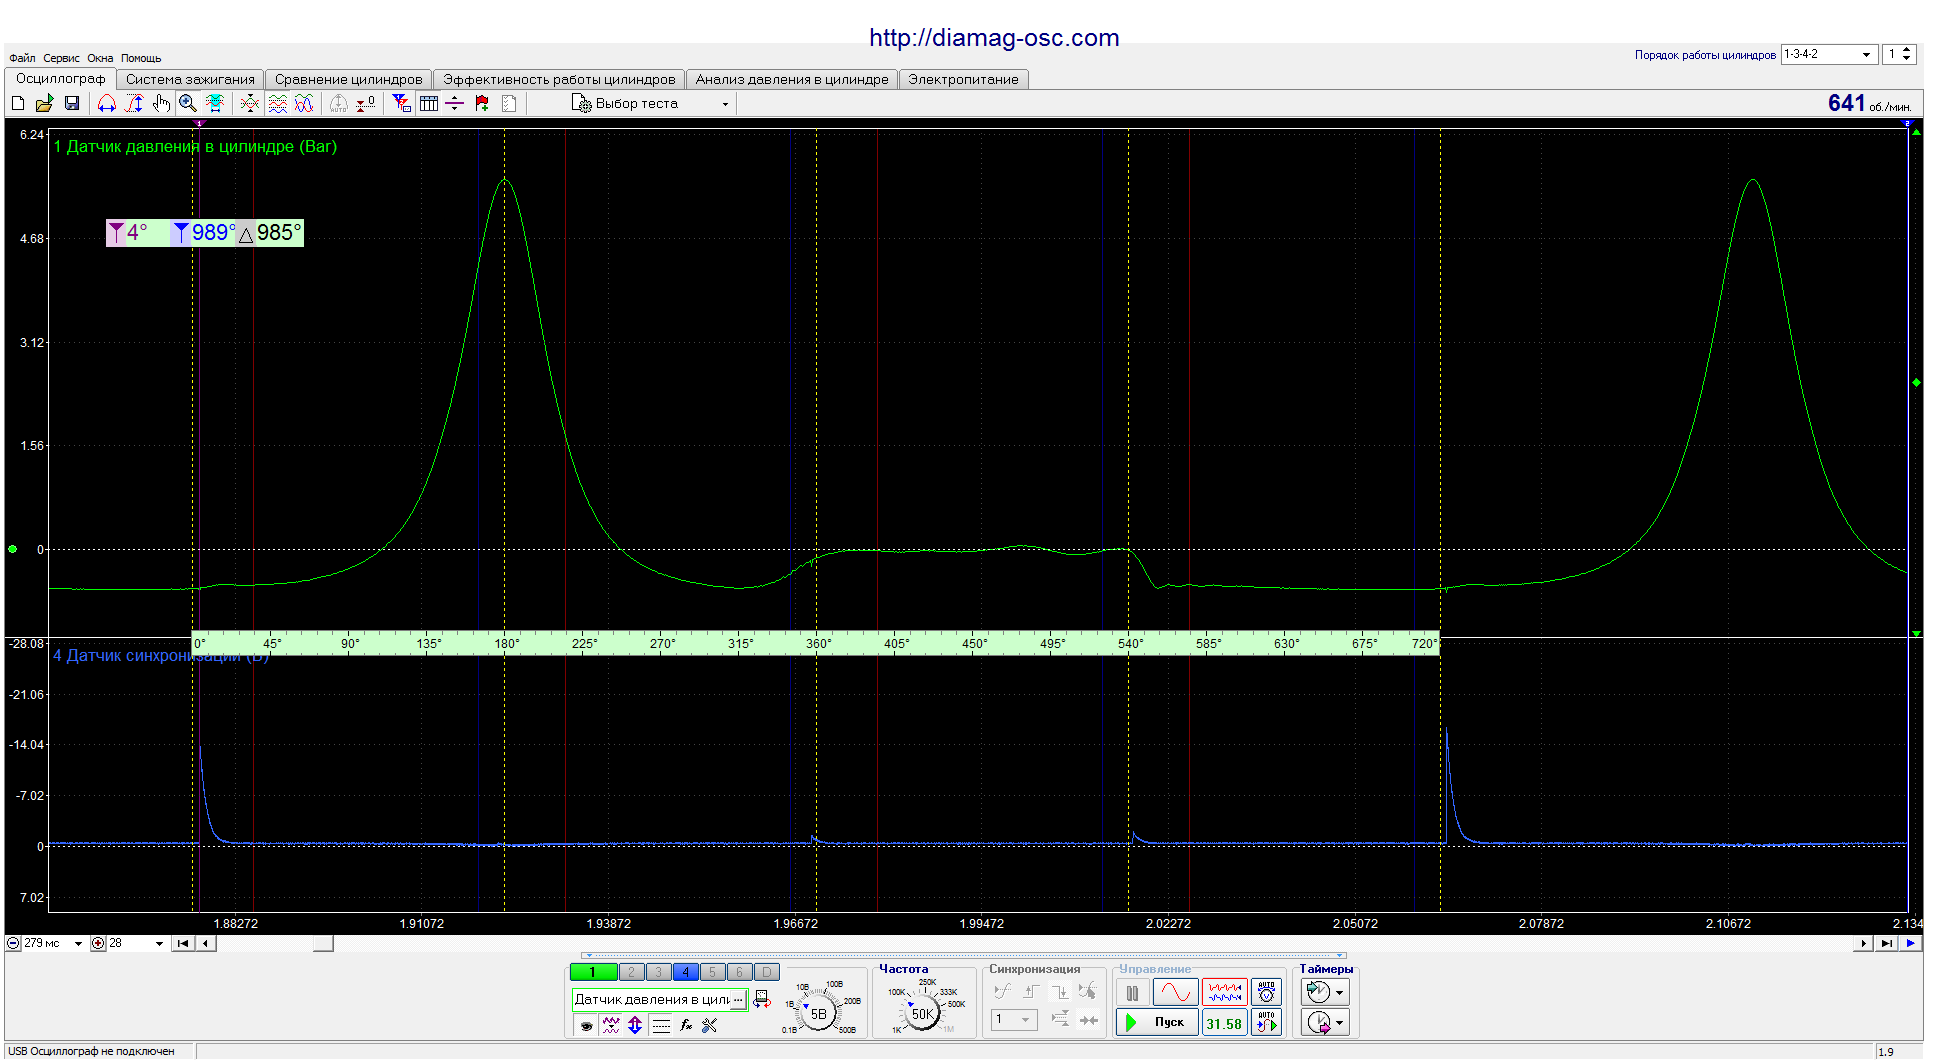Toggle channel 3 button
Viewport: 1938px width, 1064px height.
(658, 972)
